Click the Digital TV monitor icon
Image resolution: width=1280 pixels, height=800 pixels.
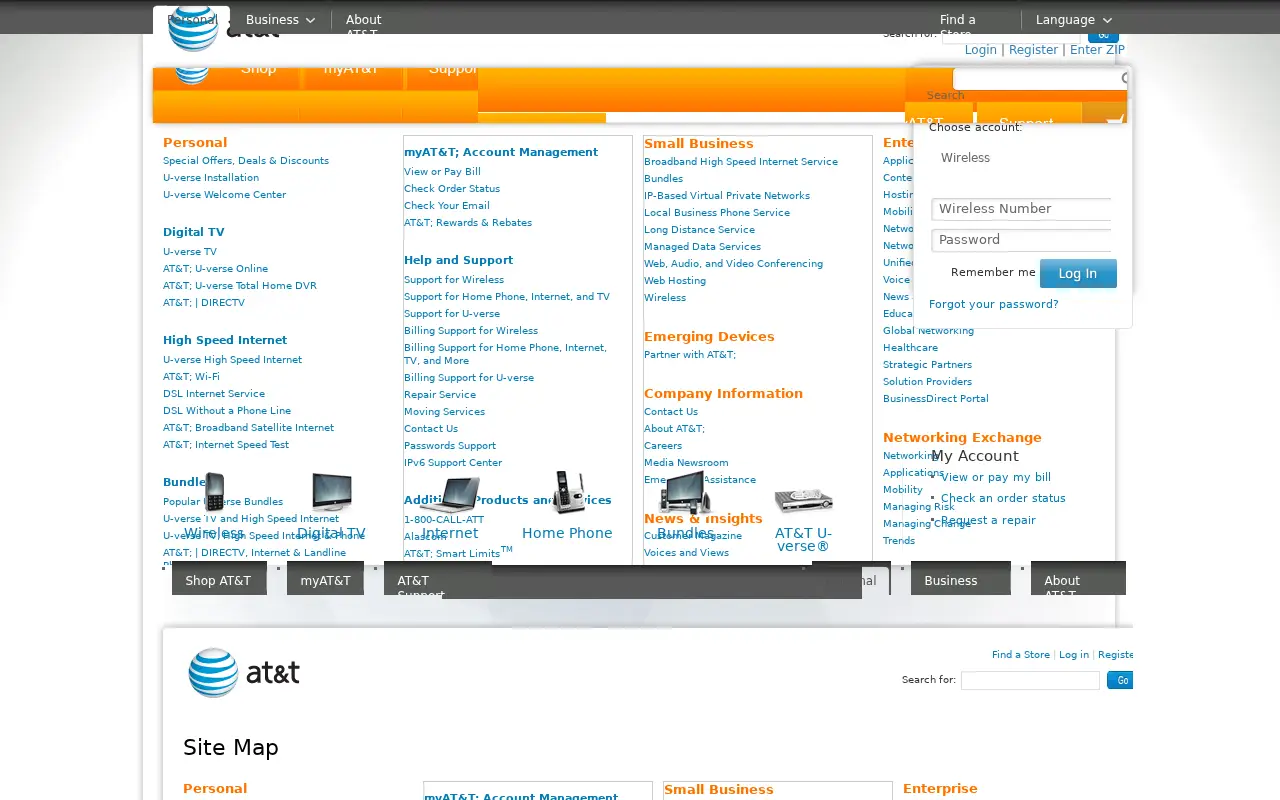331,492
